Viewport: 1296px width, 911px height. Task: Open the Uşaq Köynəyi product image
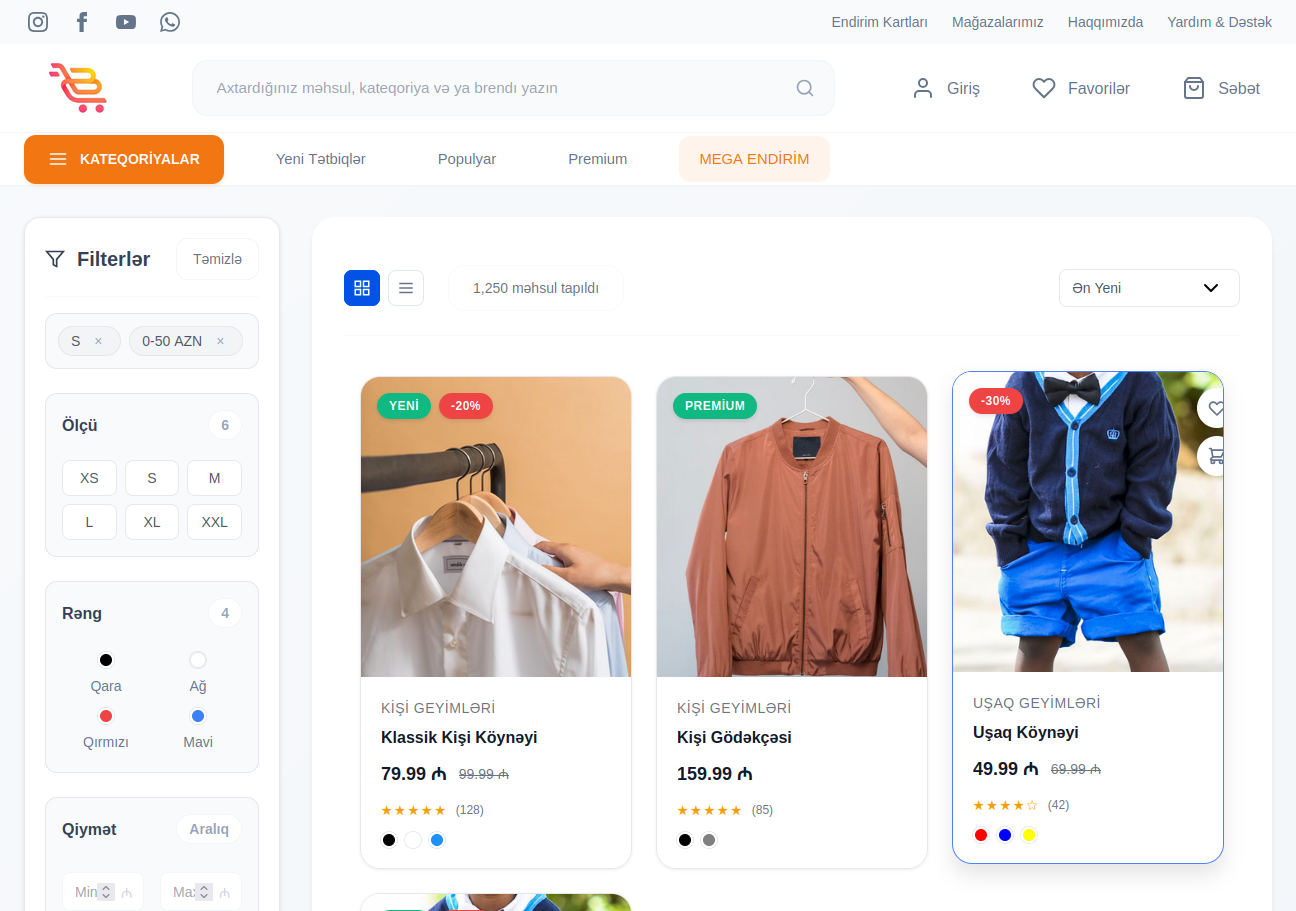[x=1088, y=522]
